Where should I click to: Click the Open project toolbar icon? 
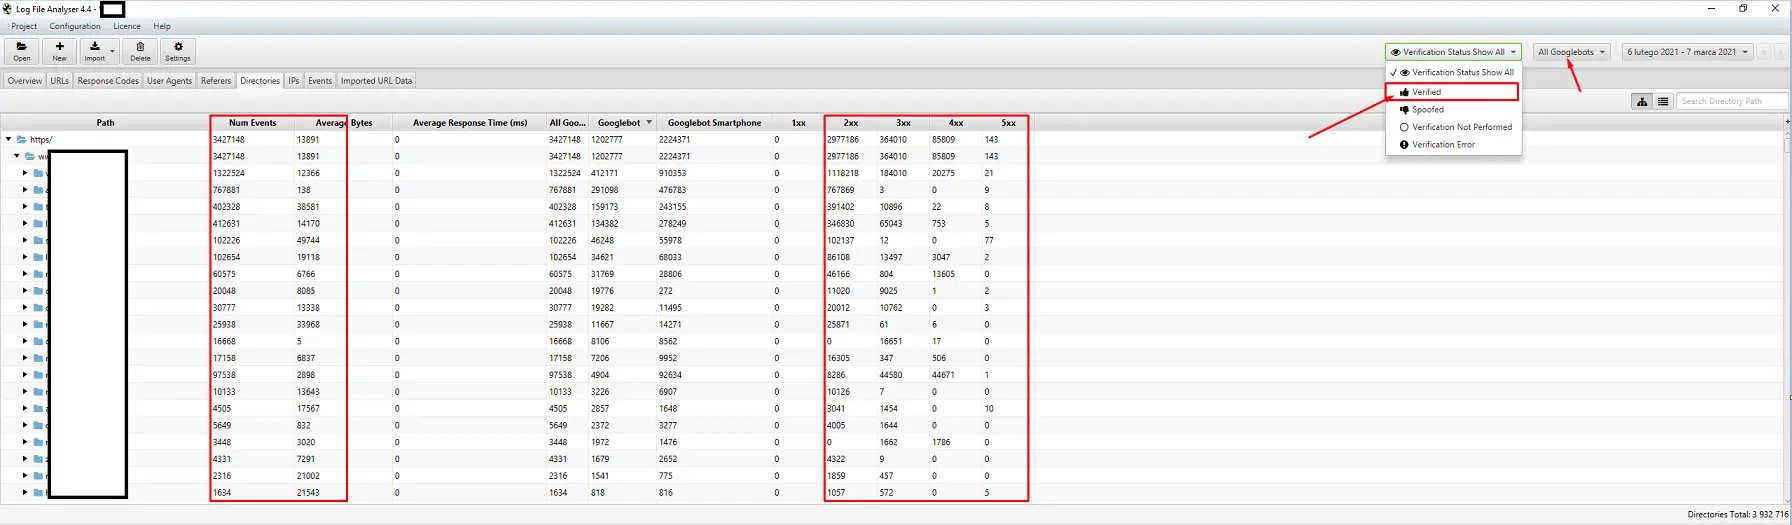click(x=22, y=51)
